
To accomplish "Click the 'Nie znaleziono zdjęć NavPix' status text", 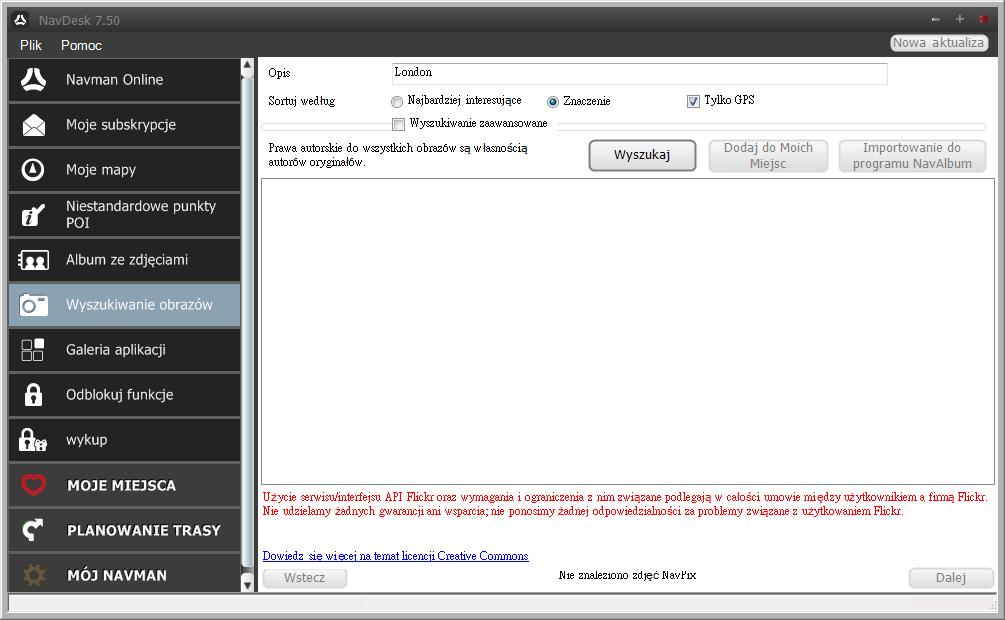I will click(x=627, y=575).
